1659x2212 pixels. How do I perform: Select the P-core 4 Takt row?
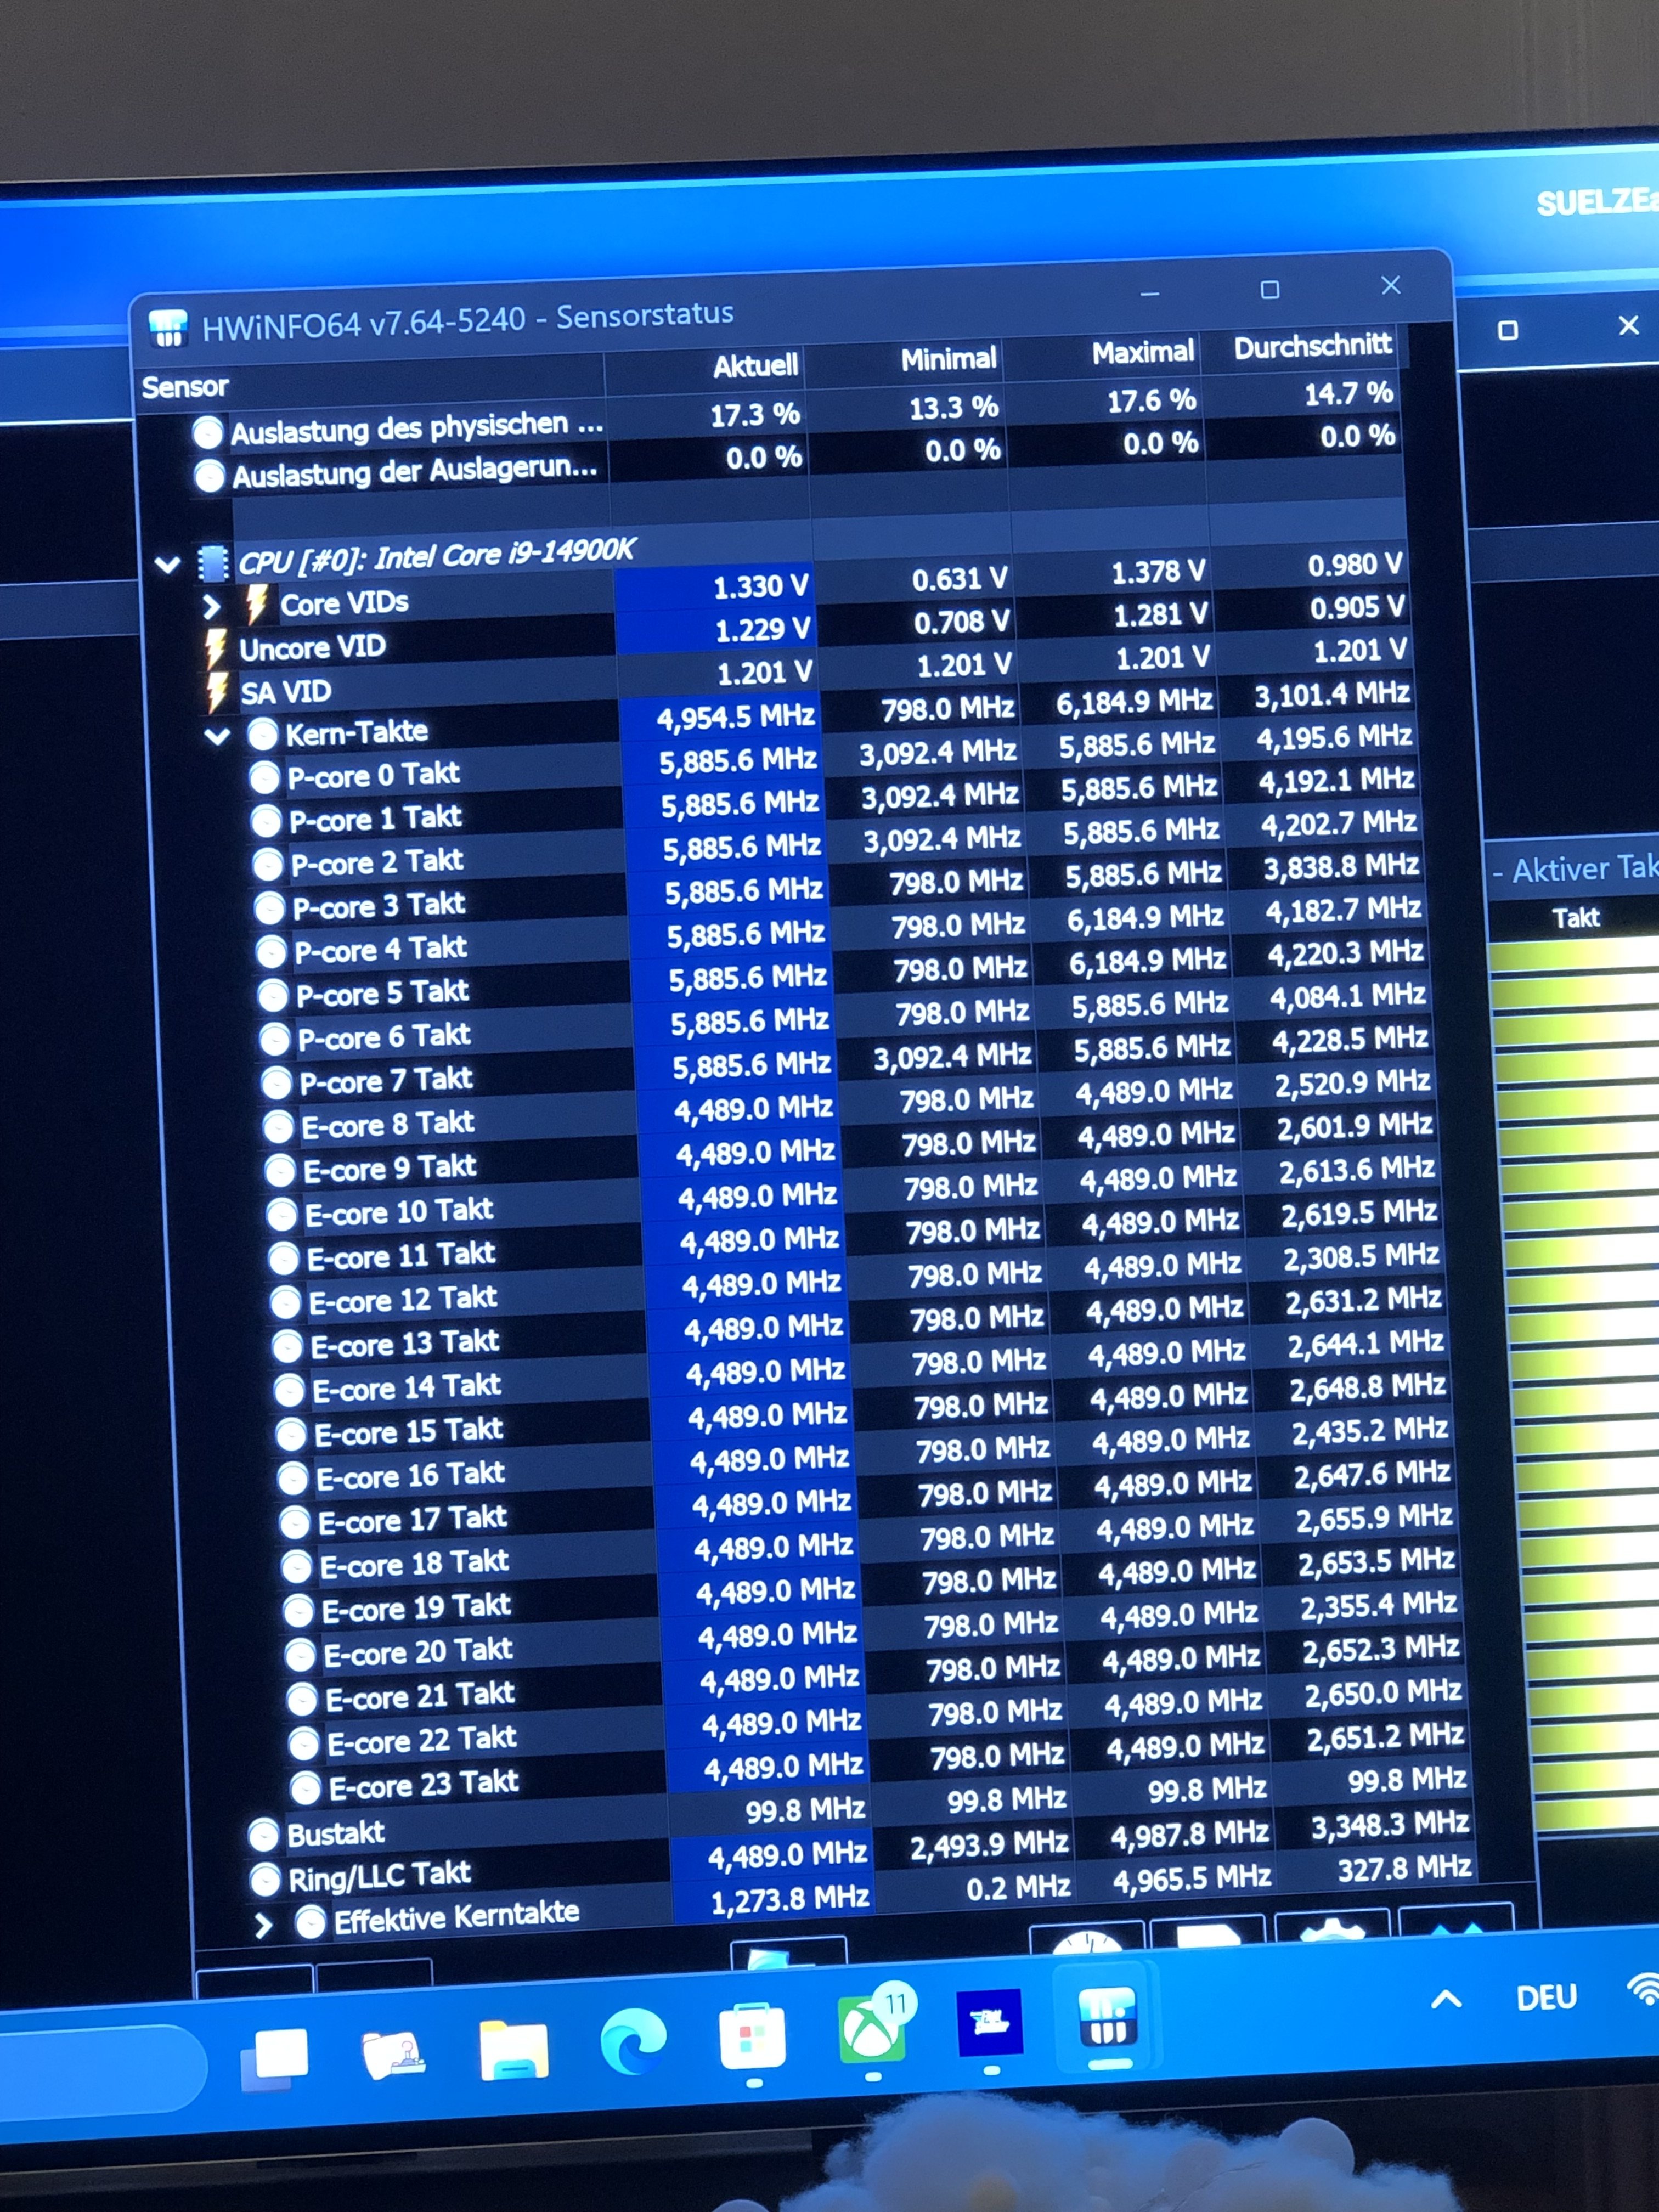380,949
